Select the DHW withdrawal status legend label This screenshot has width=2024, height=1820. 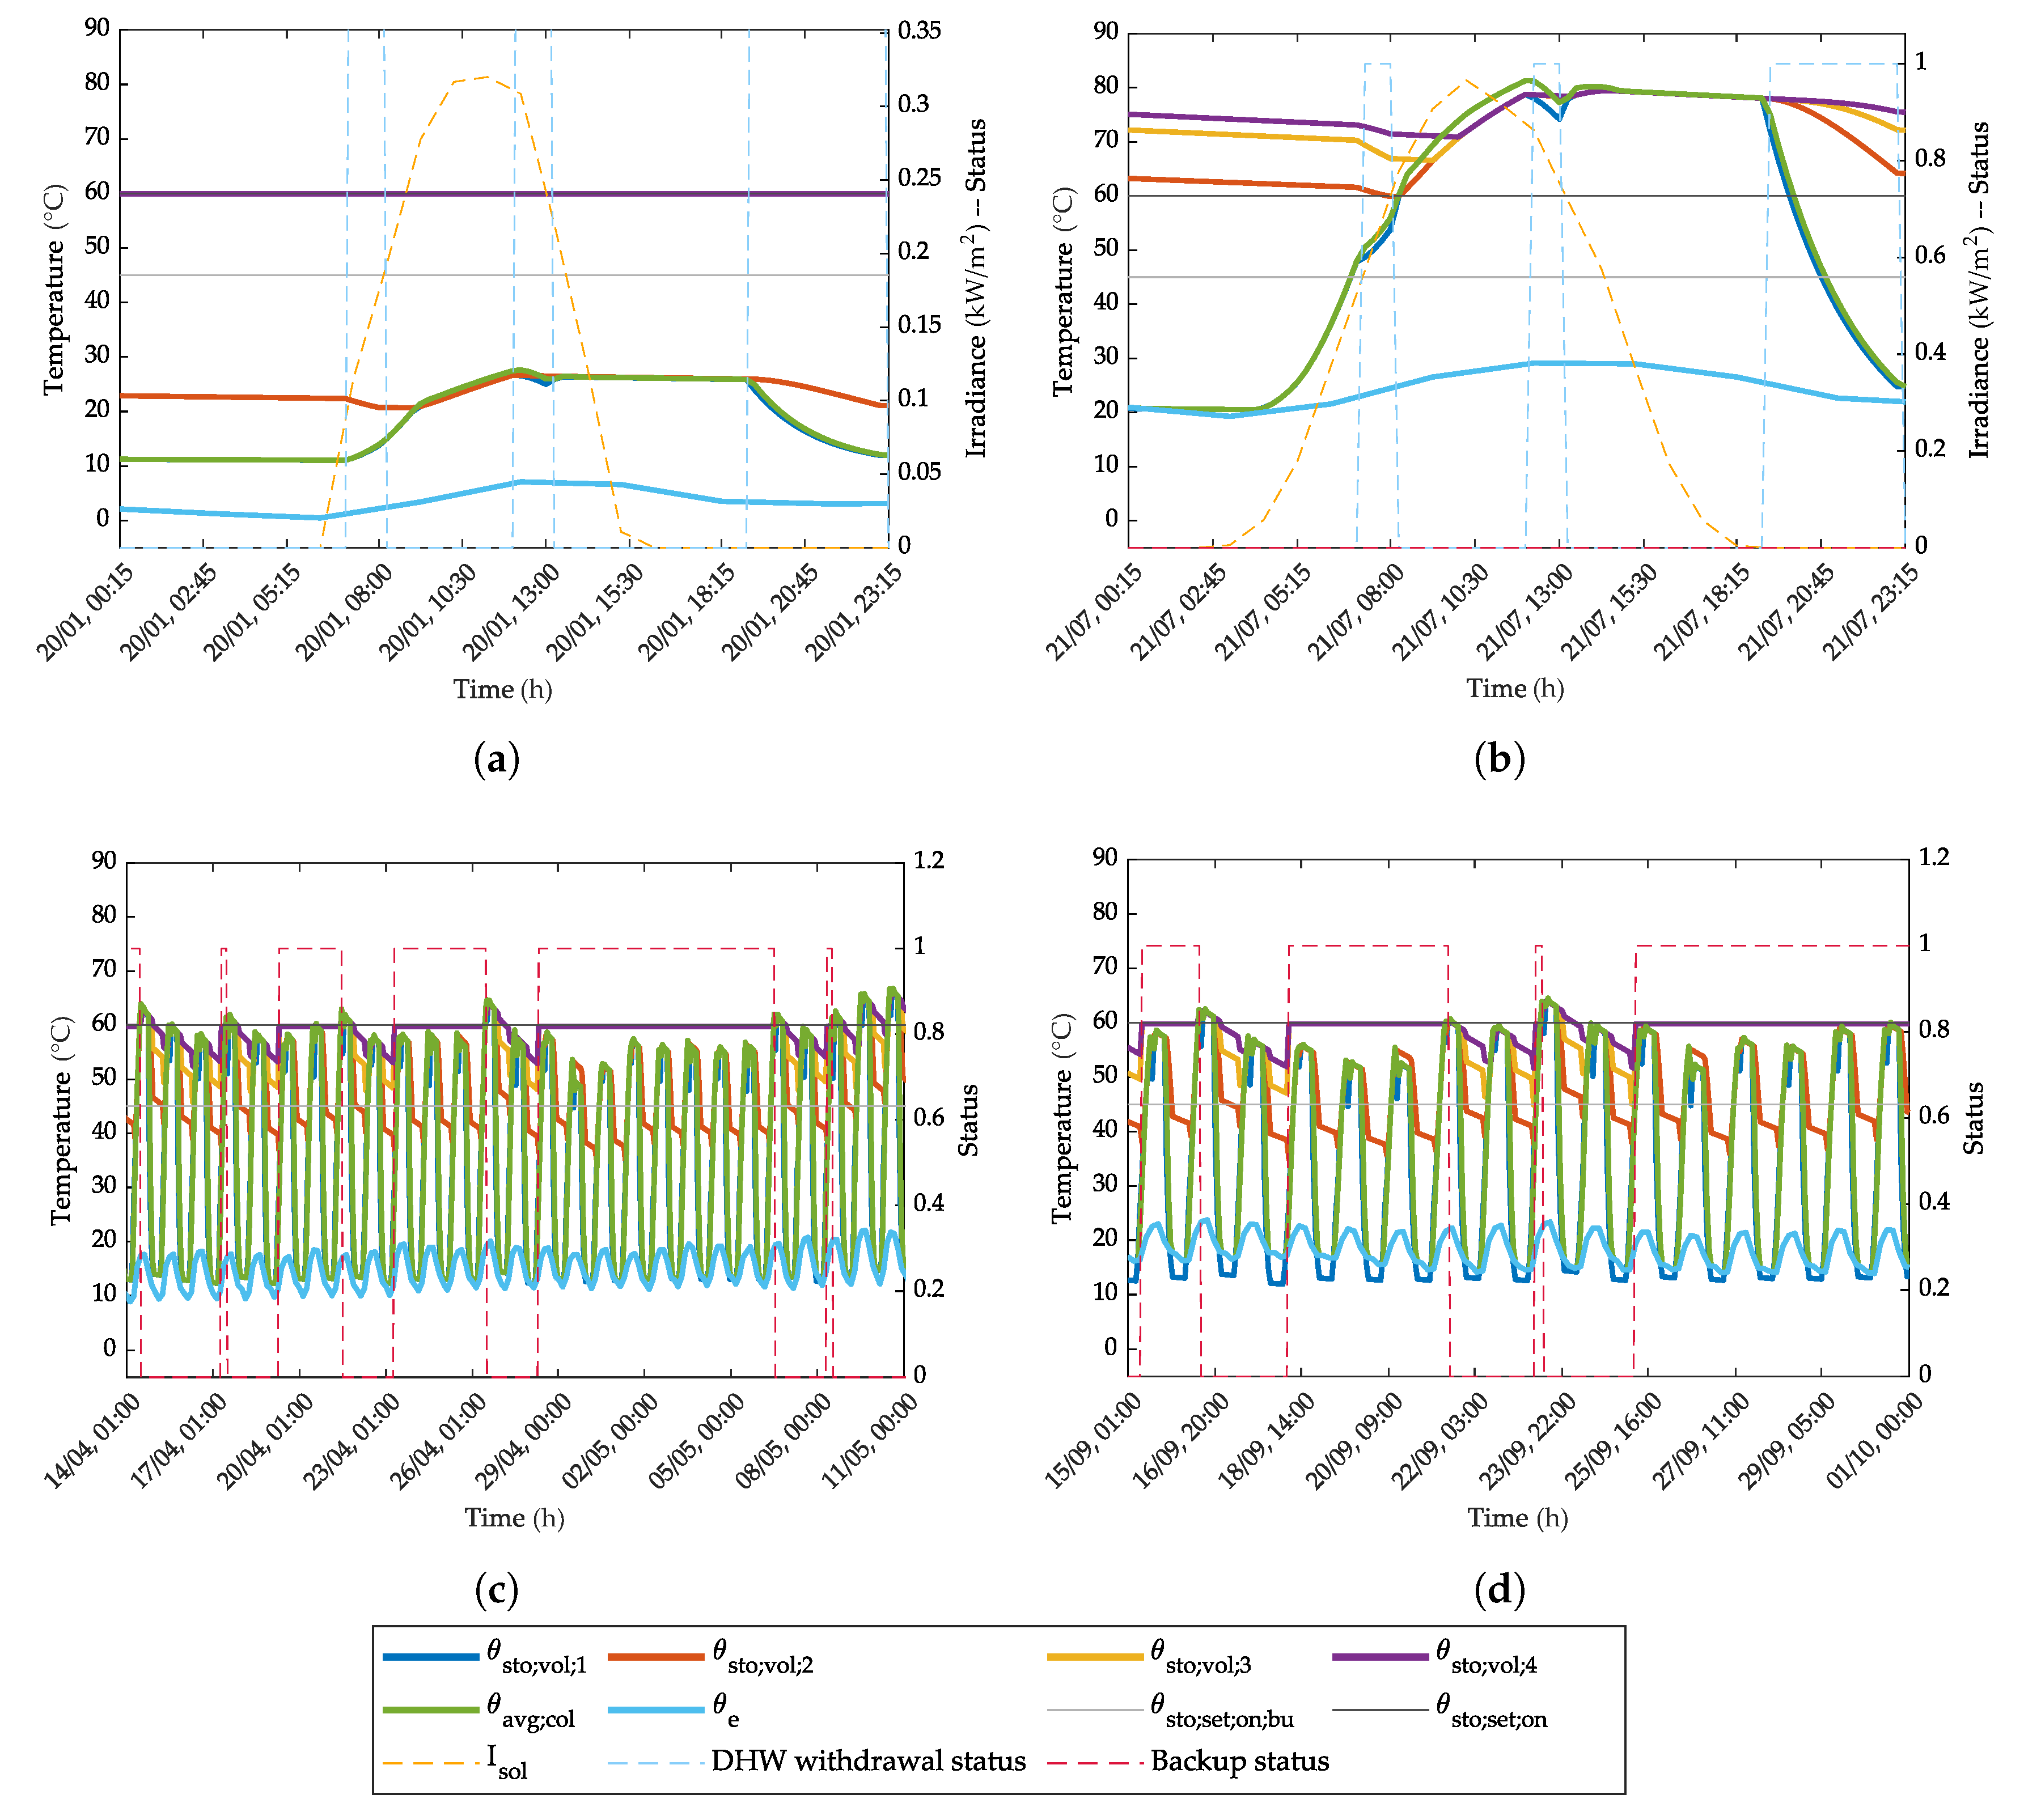tap(868, 1761)
